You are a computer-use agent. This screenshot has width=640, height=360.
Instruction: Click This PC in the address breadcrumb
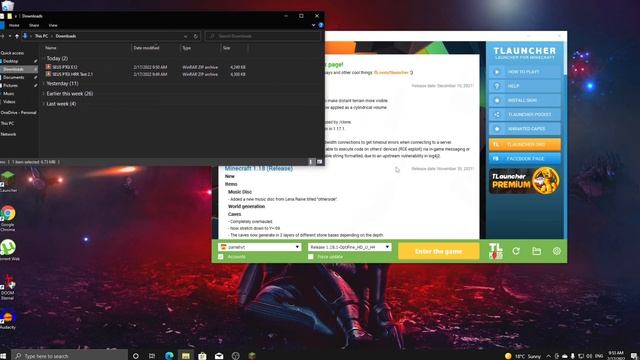tap(41, 36)
